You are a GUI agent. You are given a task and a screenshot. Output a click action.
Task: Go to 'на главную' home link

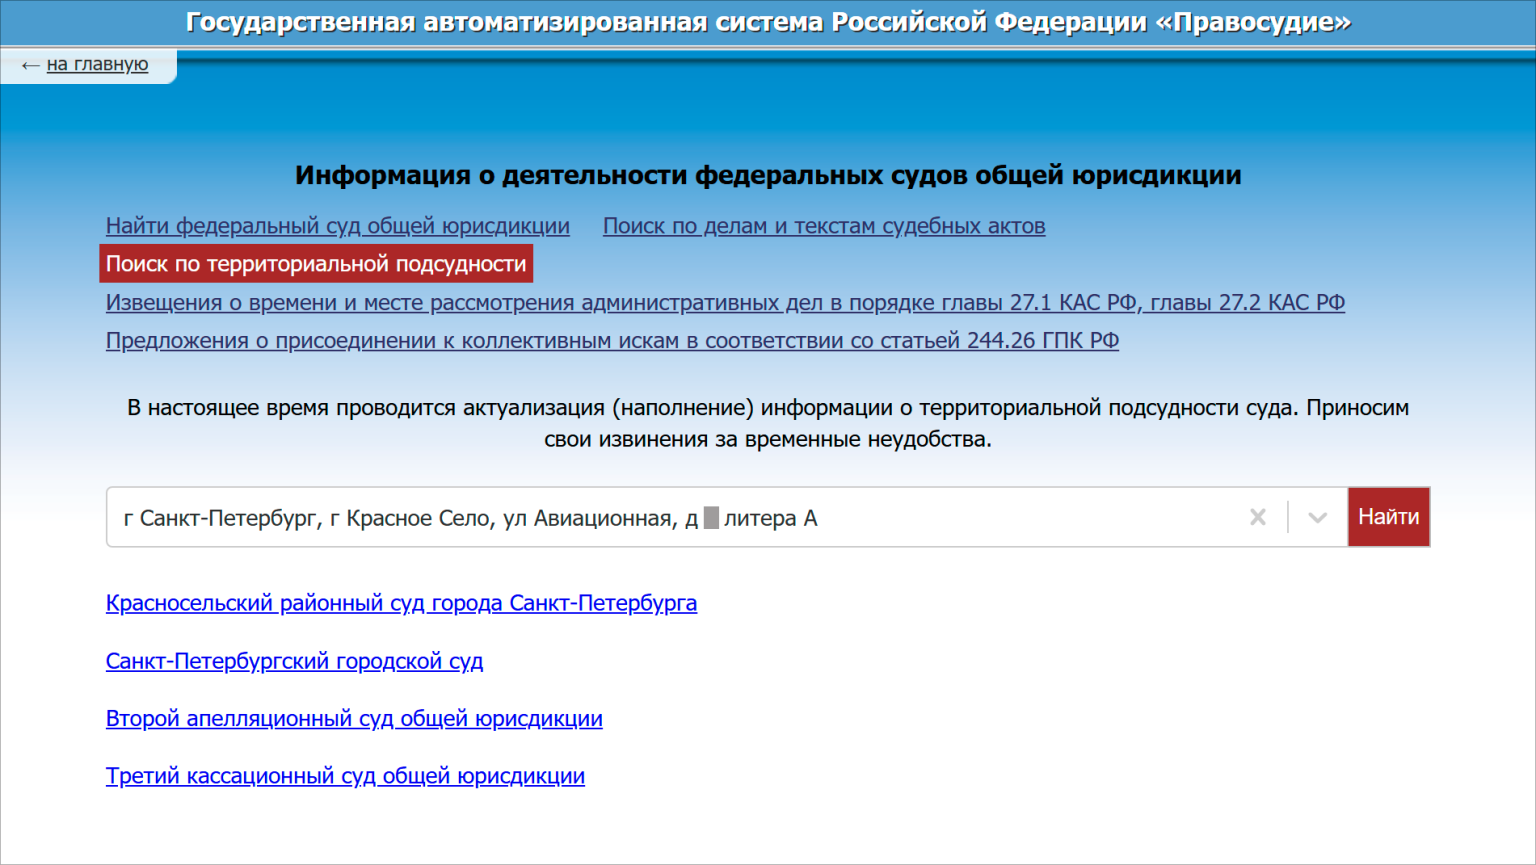click(x=97, y=64)
